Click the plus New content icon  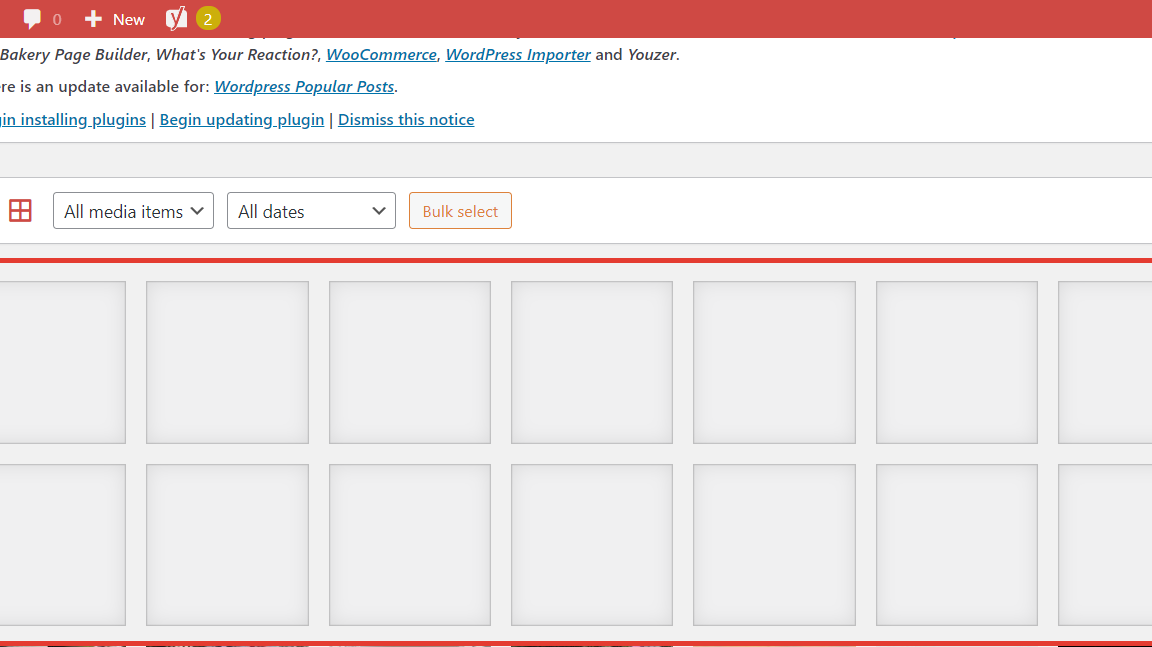tap(94, 19)
